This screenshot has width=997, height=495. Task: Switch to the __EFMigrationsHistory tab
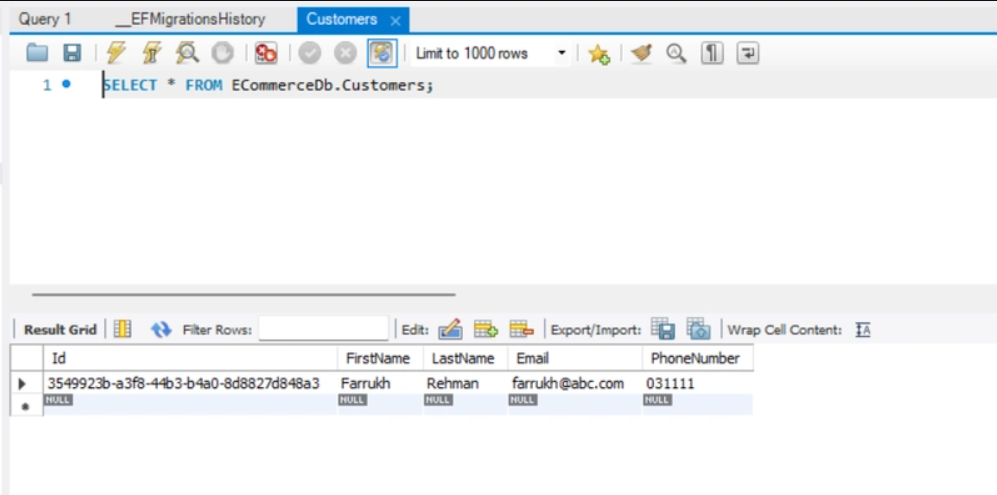click(x=189, y=19)
